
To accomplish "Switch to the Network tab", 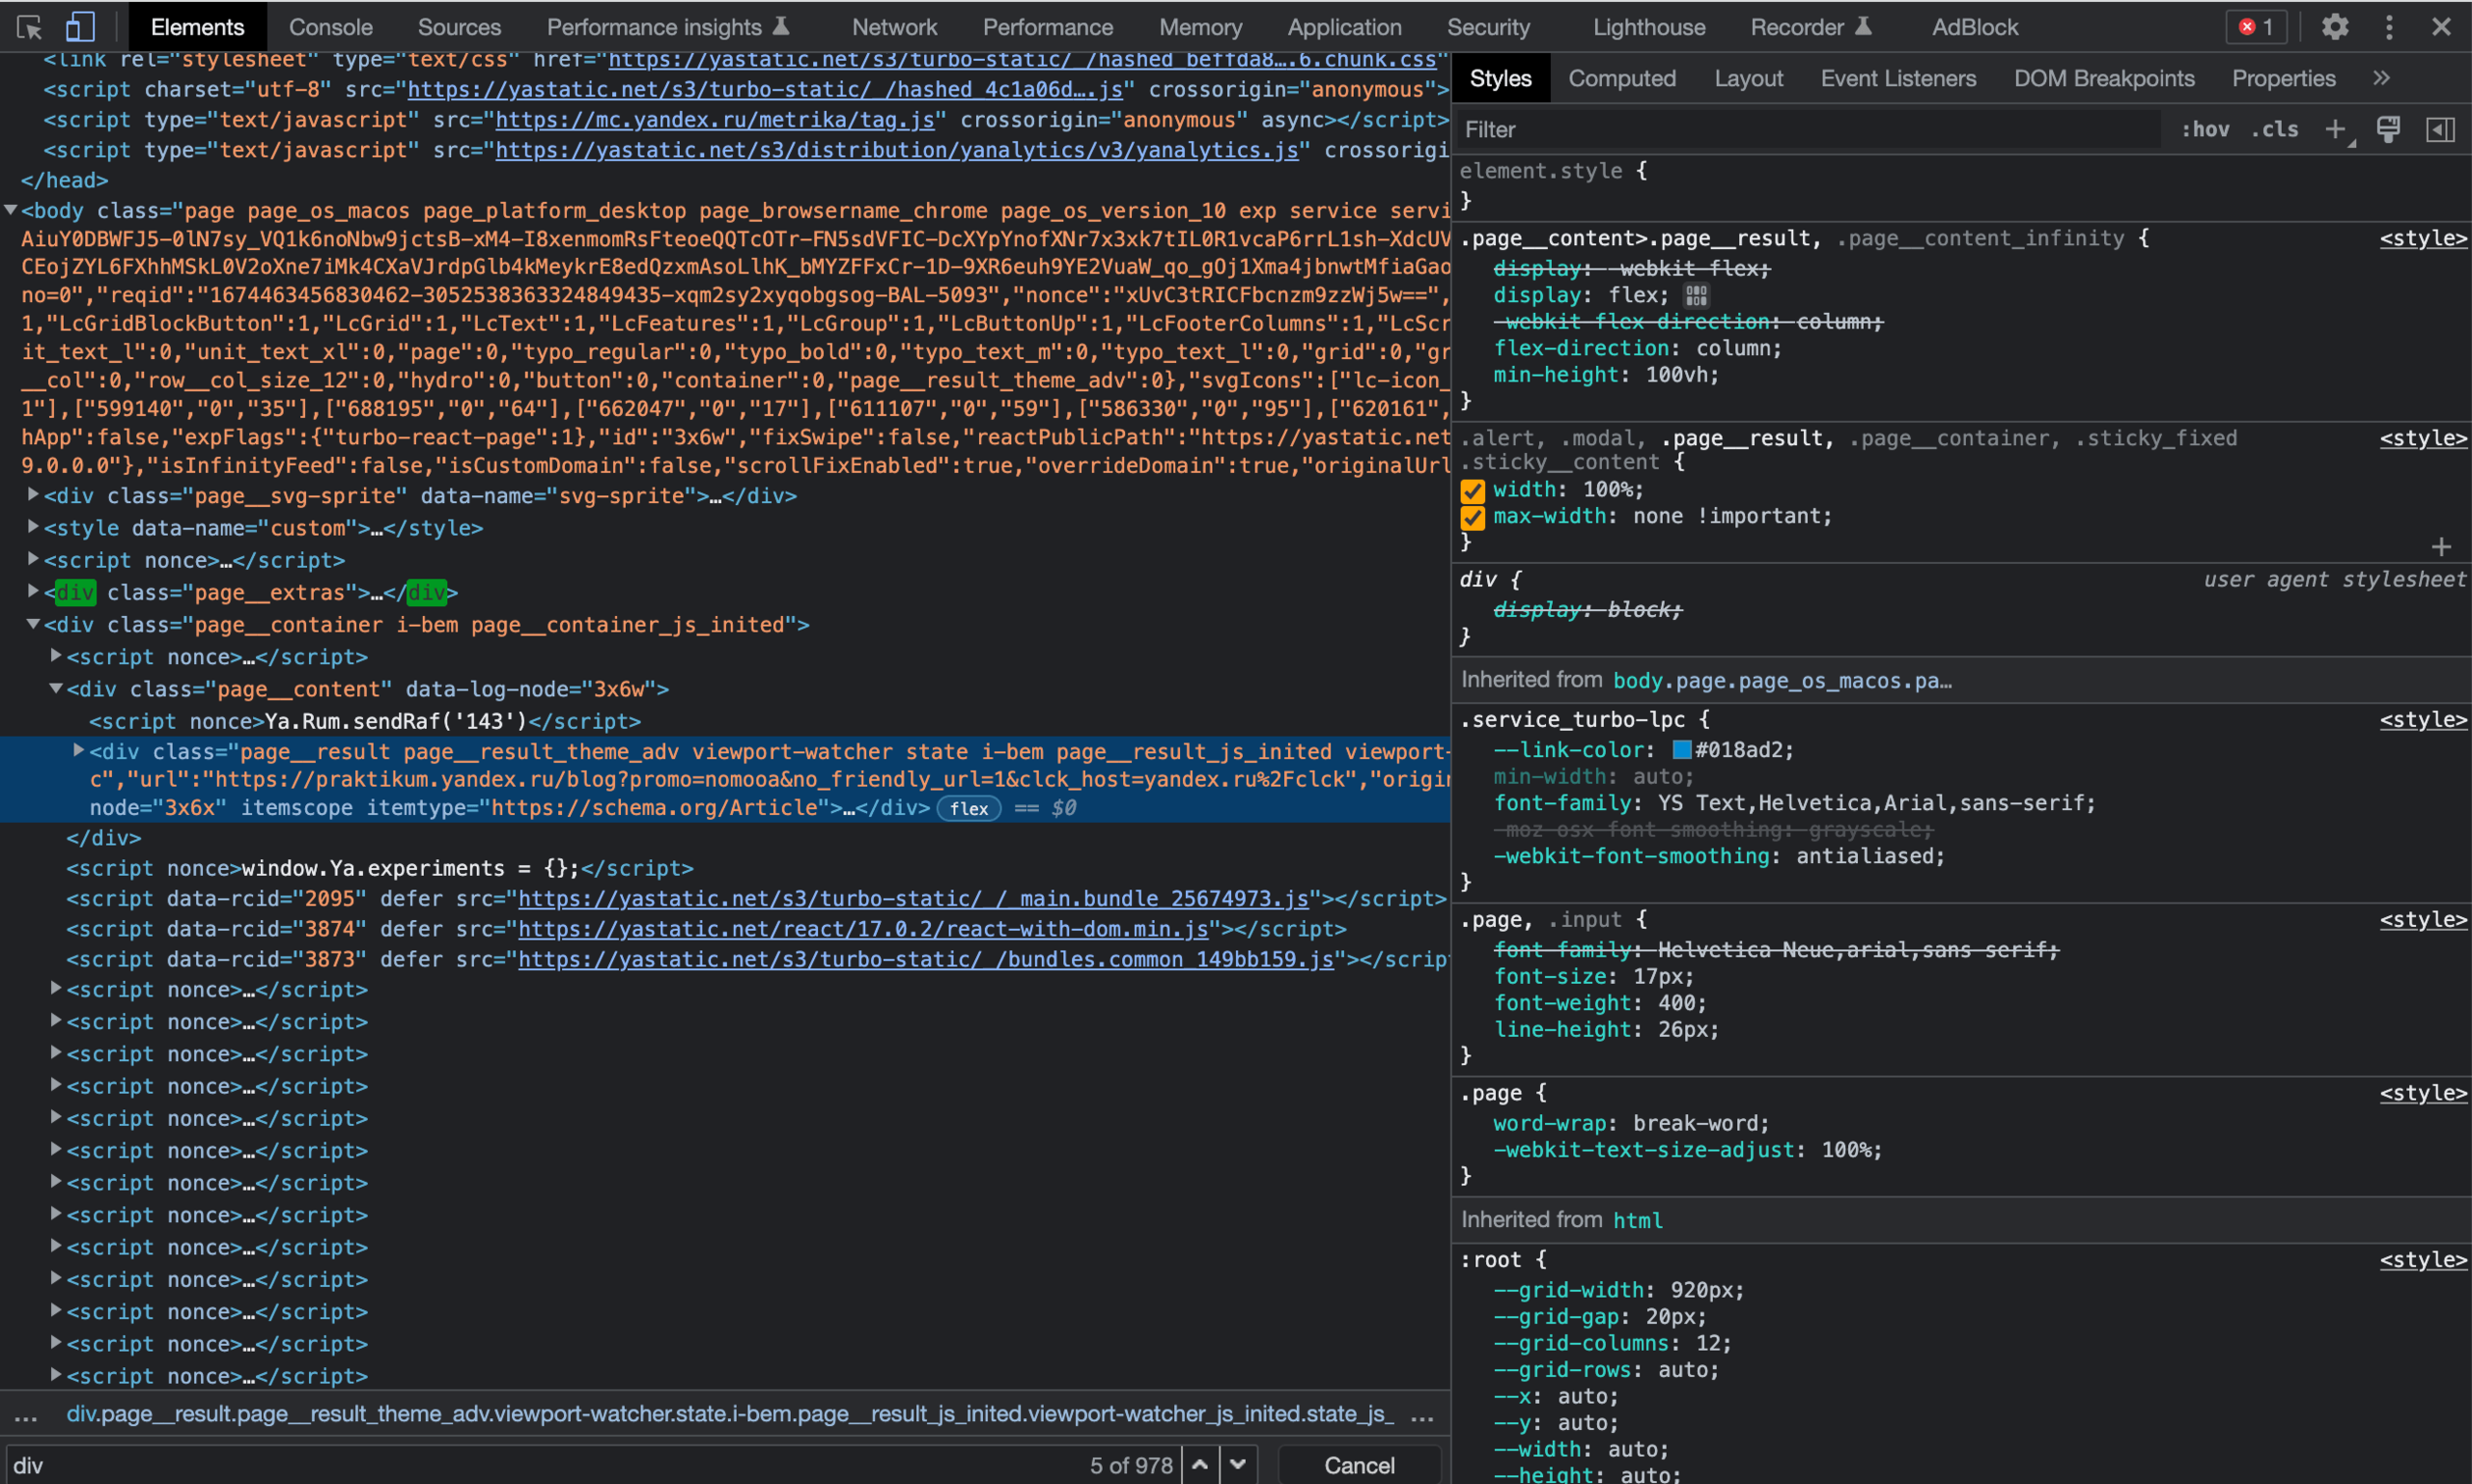I will click(x=894, y=27).
